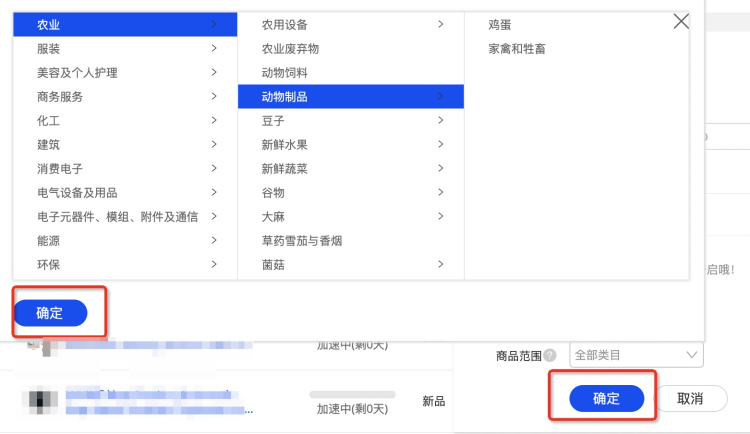Click the chevron beside 环保

(x=214, y=264)
